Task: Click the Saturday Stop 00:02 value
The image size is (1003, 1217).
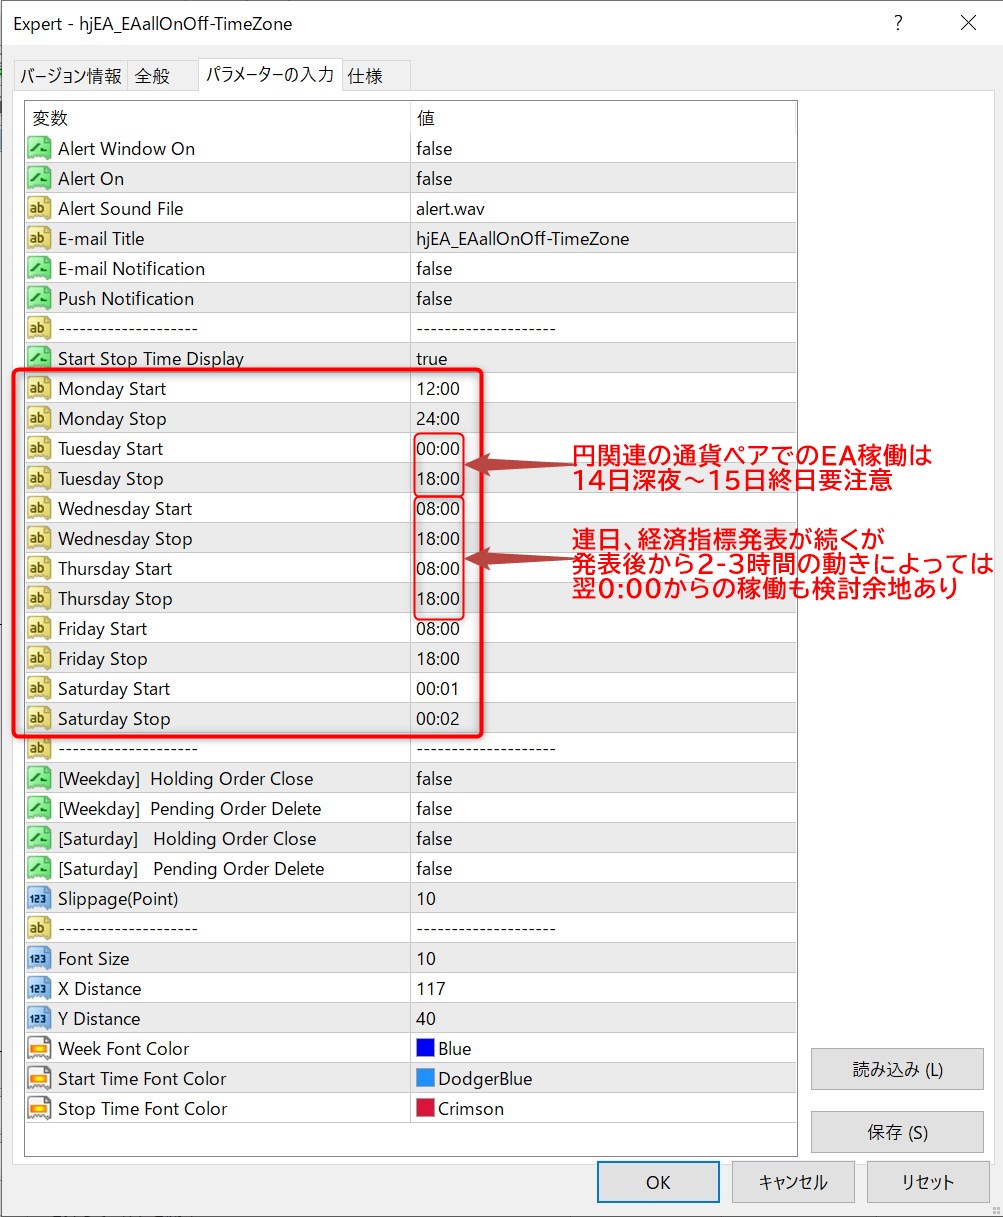Action: (x=438, y=719)
